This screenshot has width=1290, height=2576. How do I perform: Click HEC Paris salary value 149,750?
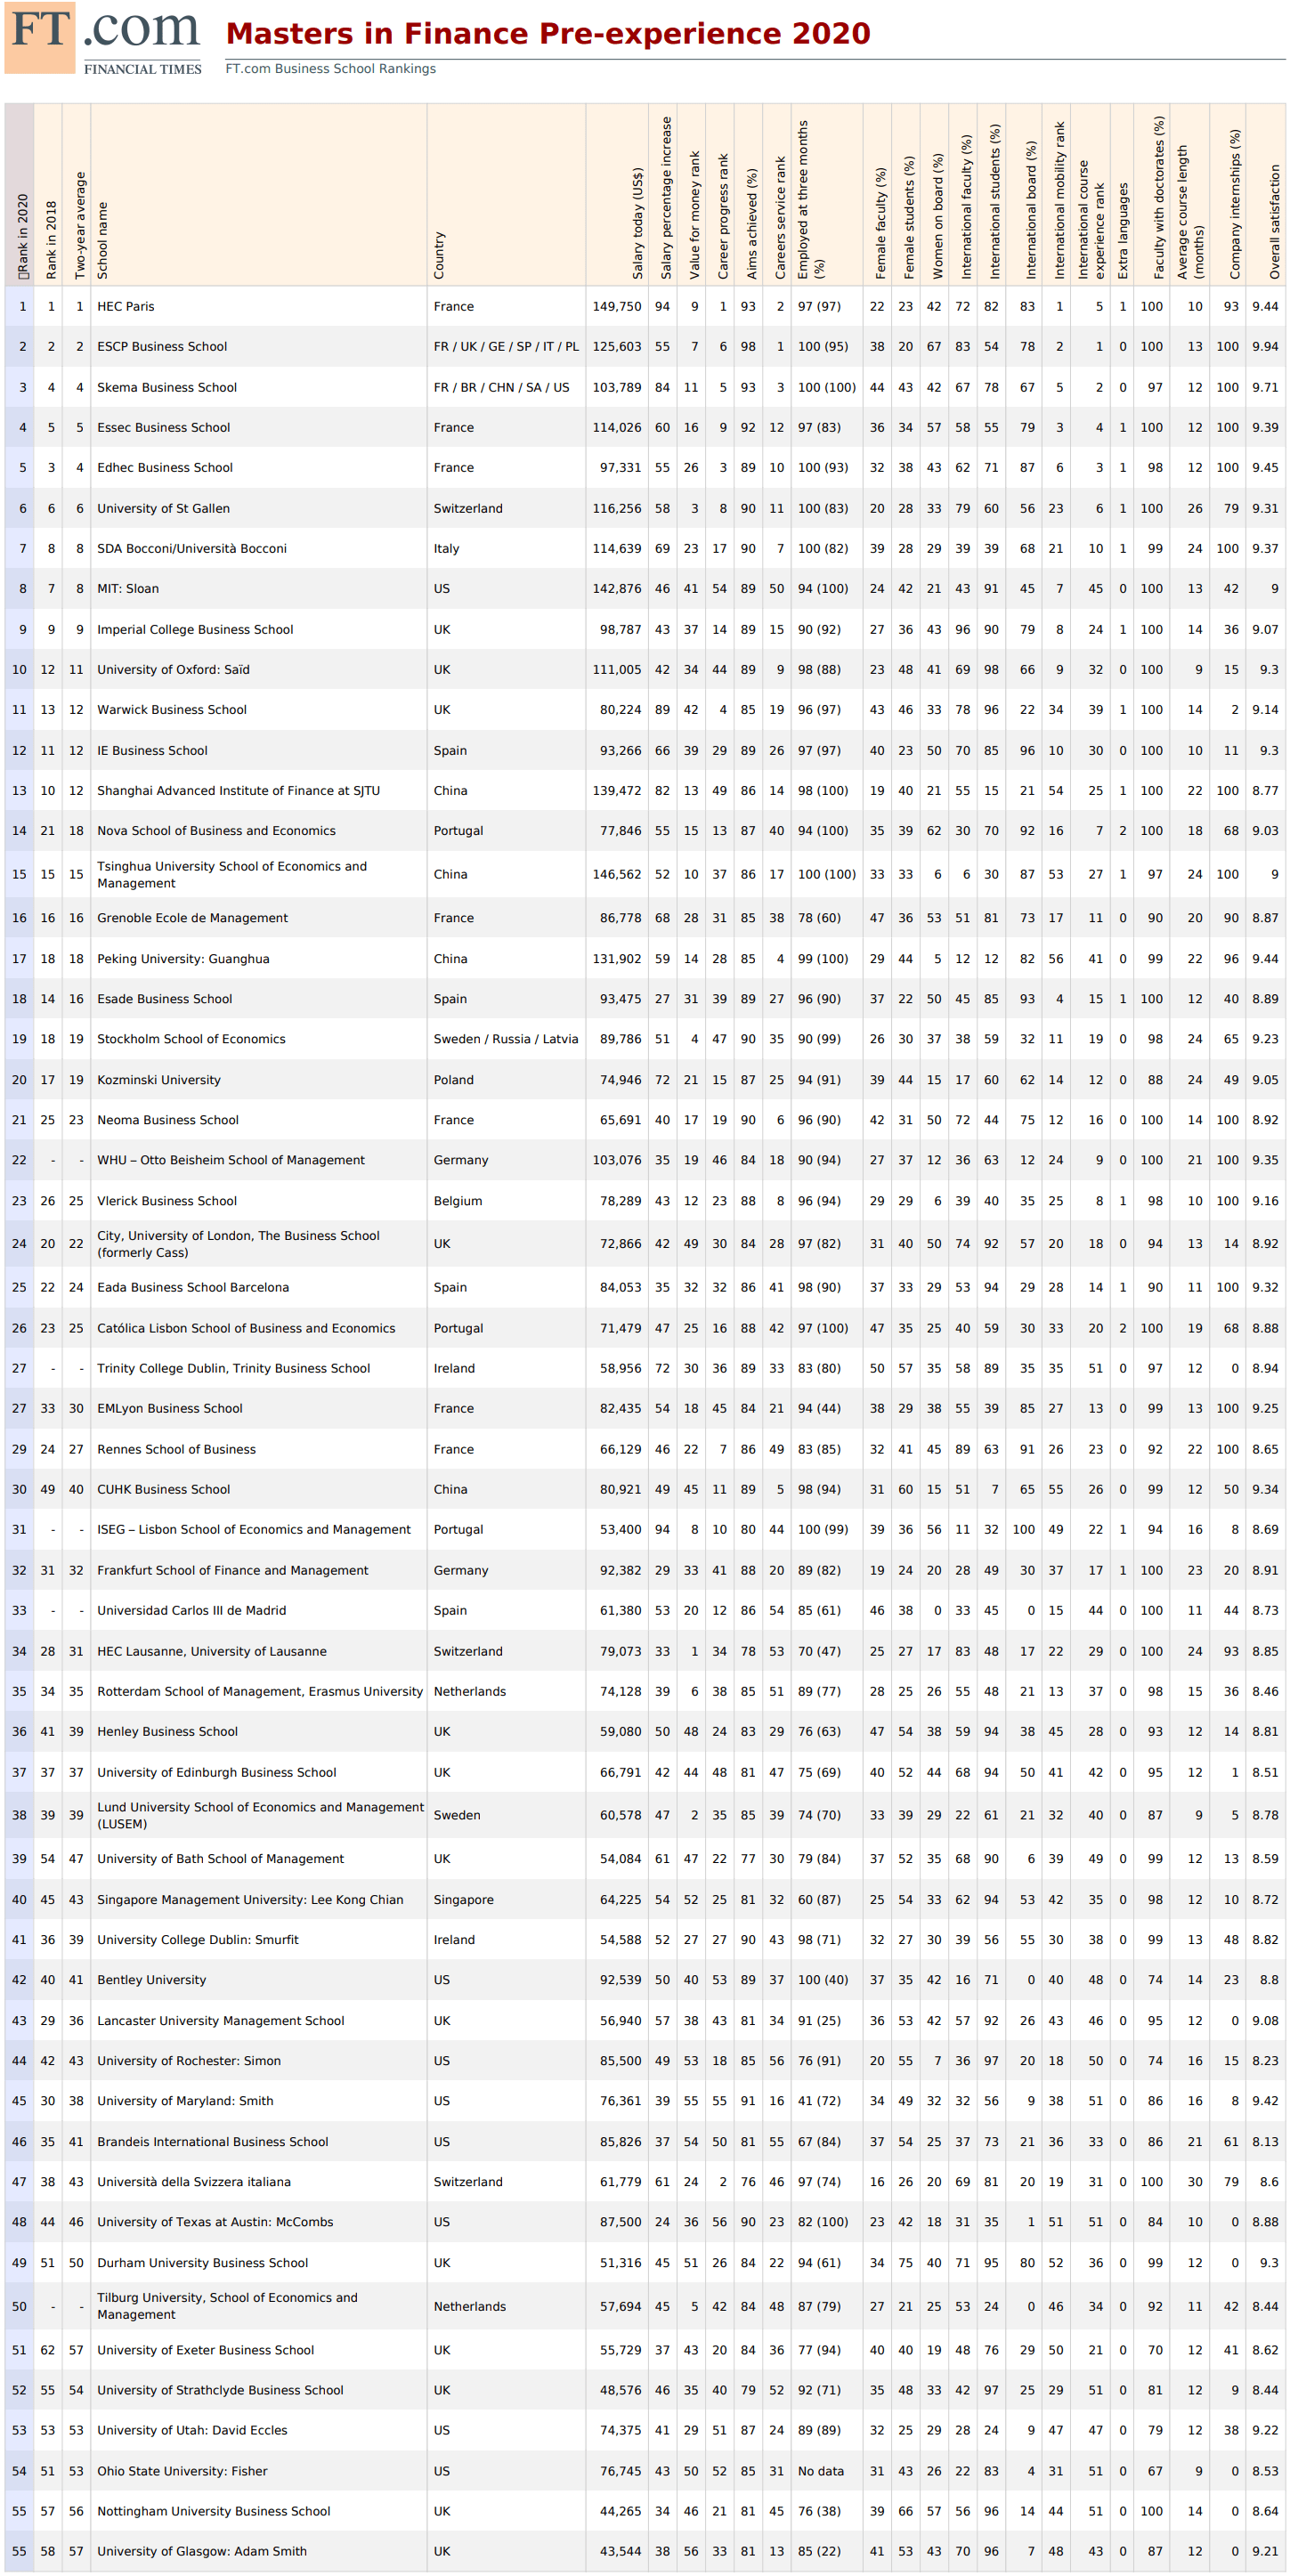pyautogui.click(x=617, y=307)
